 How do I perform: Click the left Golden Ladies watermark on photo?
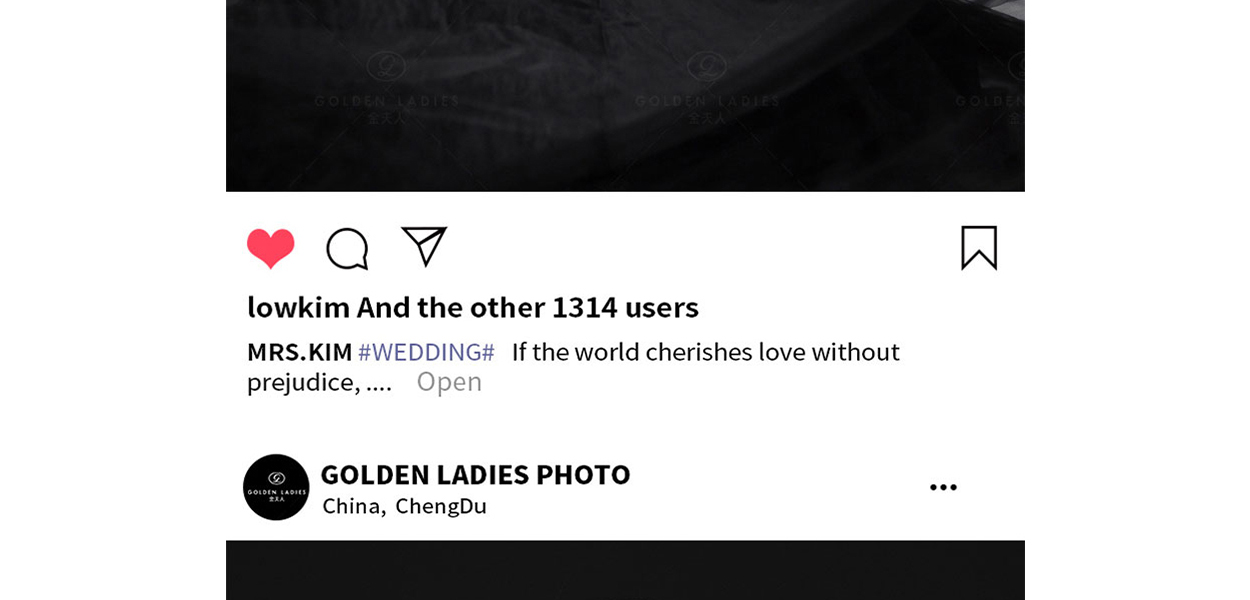coord(386,88)
